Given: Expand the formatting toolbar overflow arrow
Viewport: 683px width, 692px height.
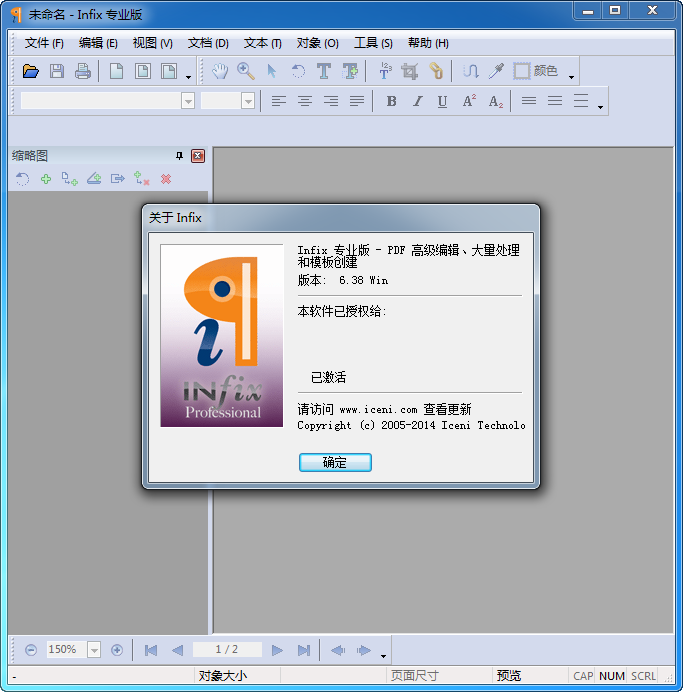Looking at the screenshot, I should [x=600, y=107].
